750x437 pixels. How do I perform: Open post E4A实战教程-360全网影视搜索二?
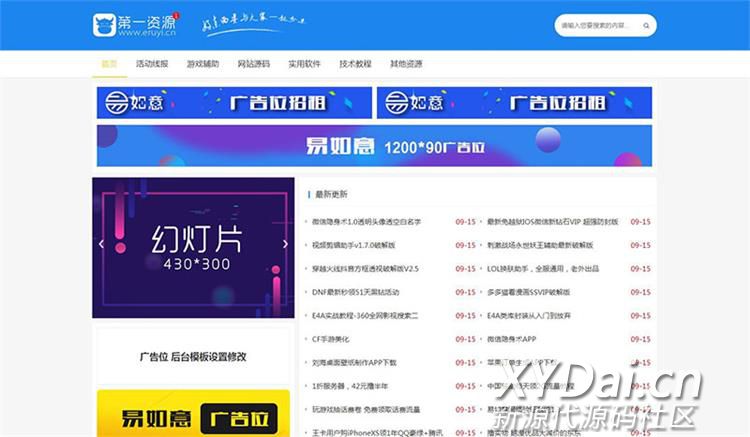[365, 316]
